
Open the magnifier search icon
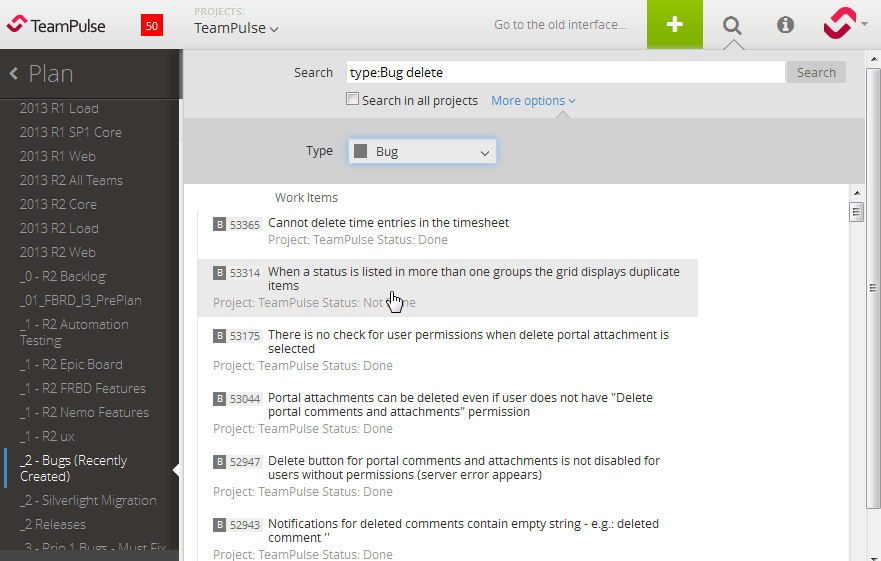pos(732,25)
